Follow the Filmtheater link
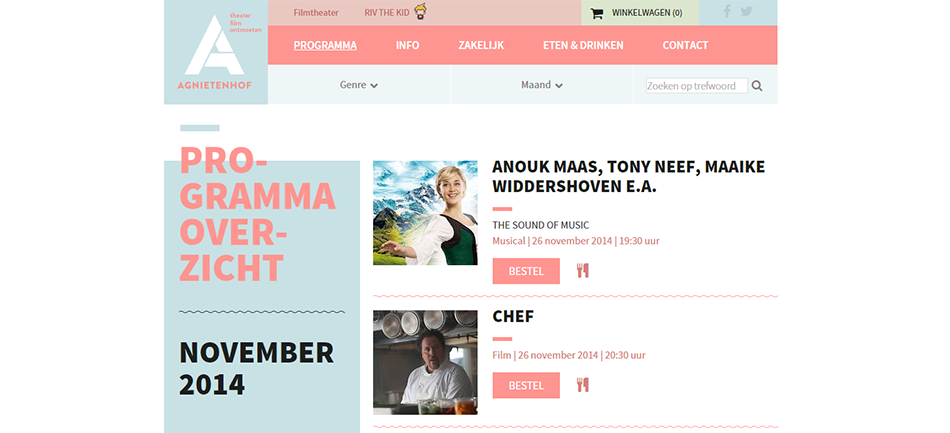950x433 pixels. coord(316,13)
